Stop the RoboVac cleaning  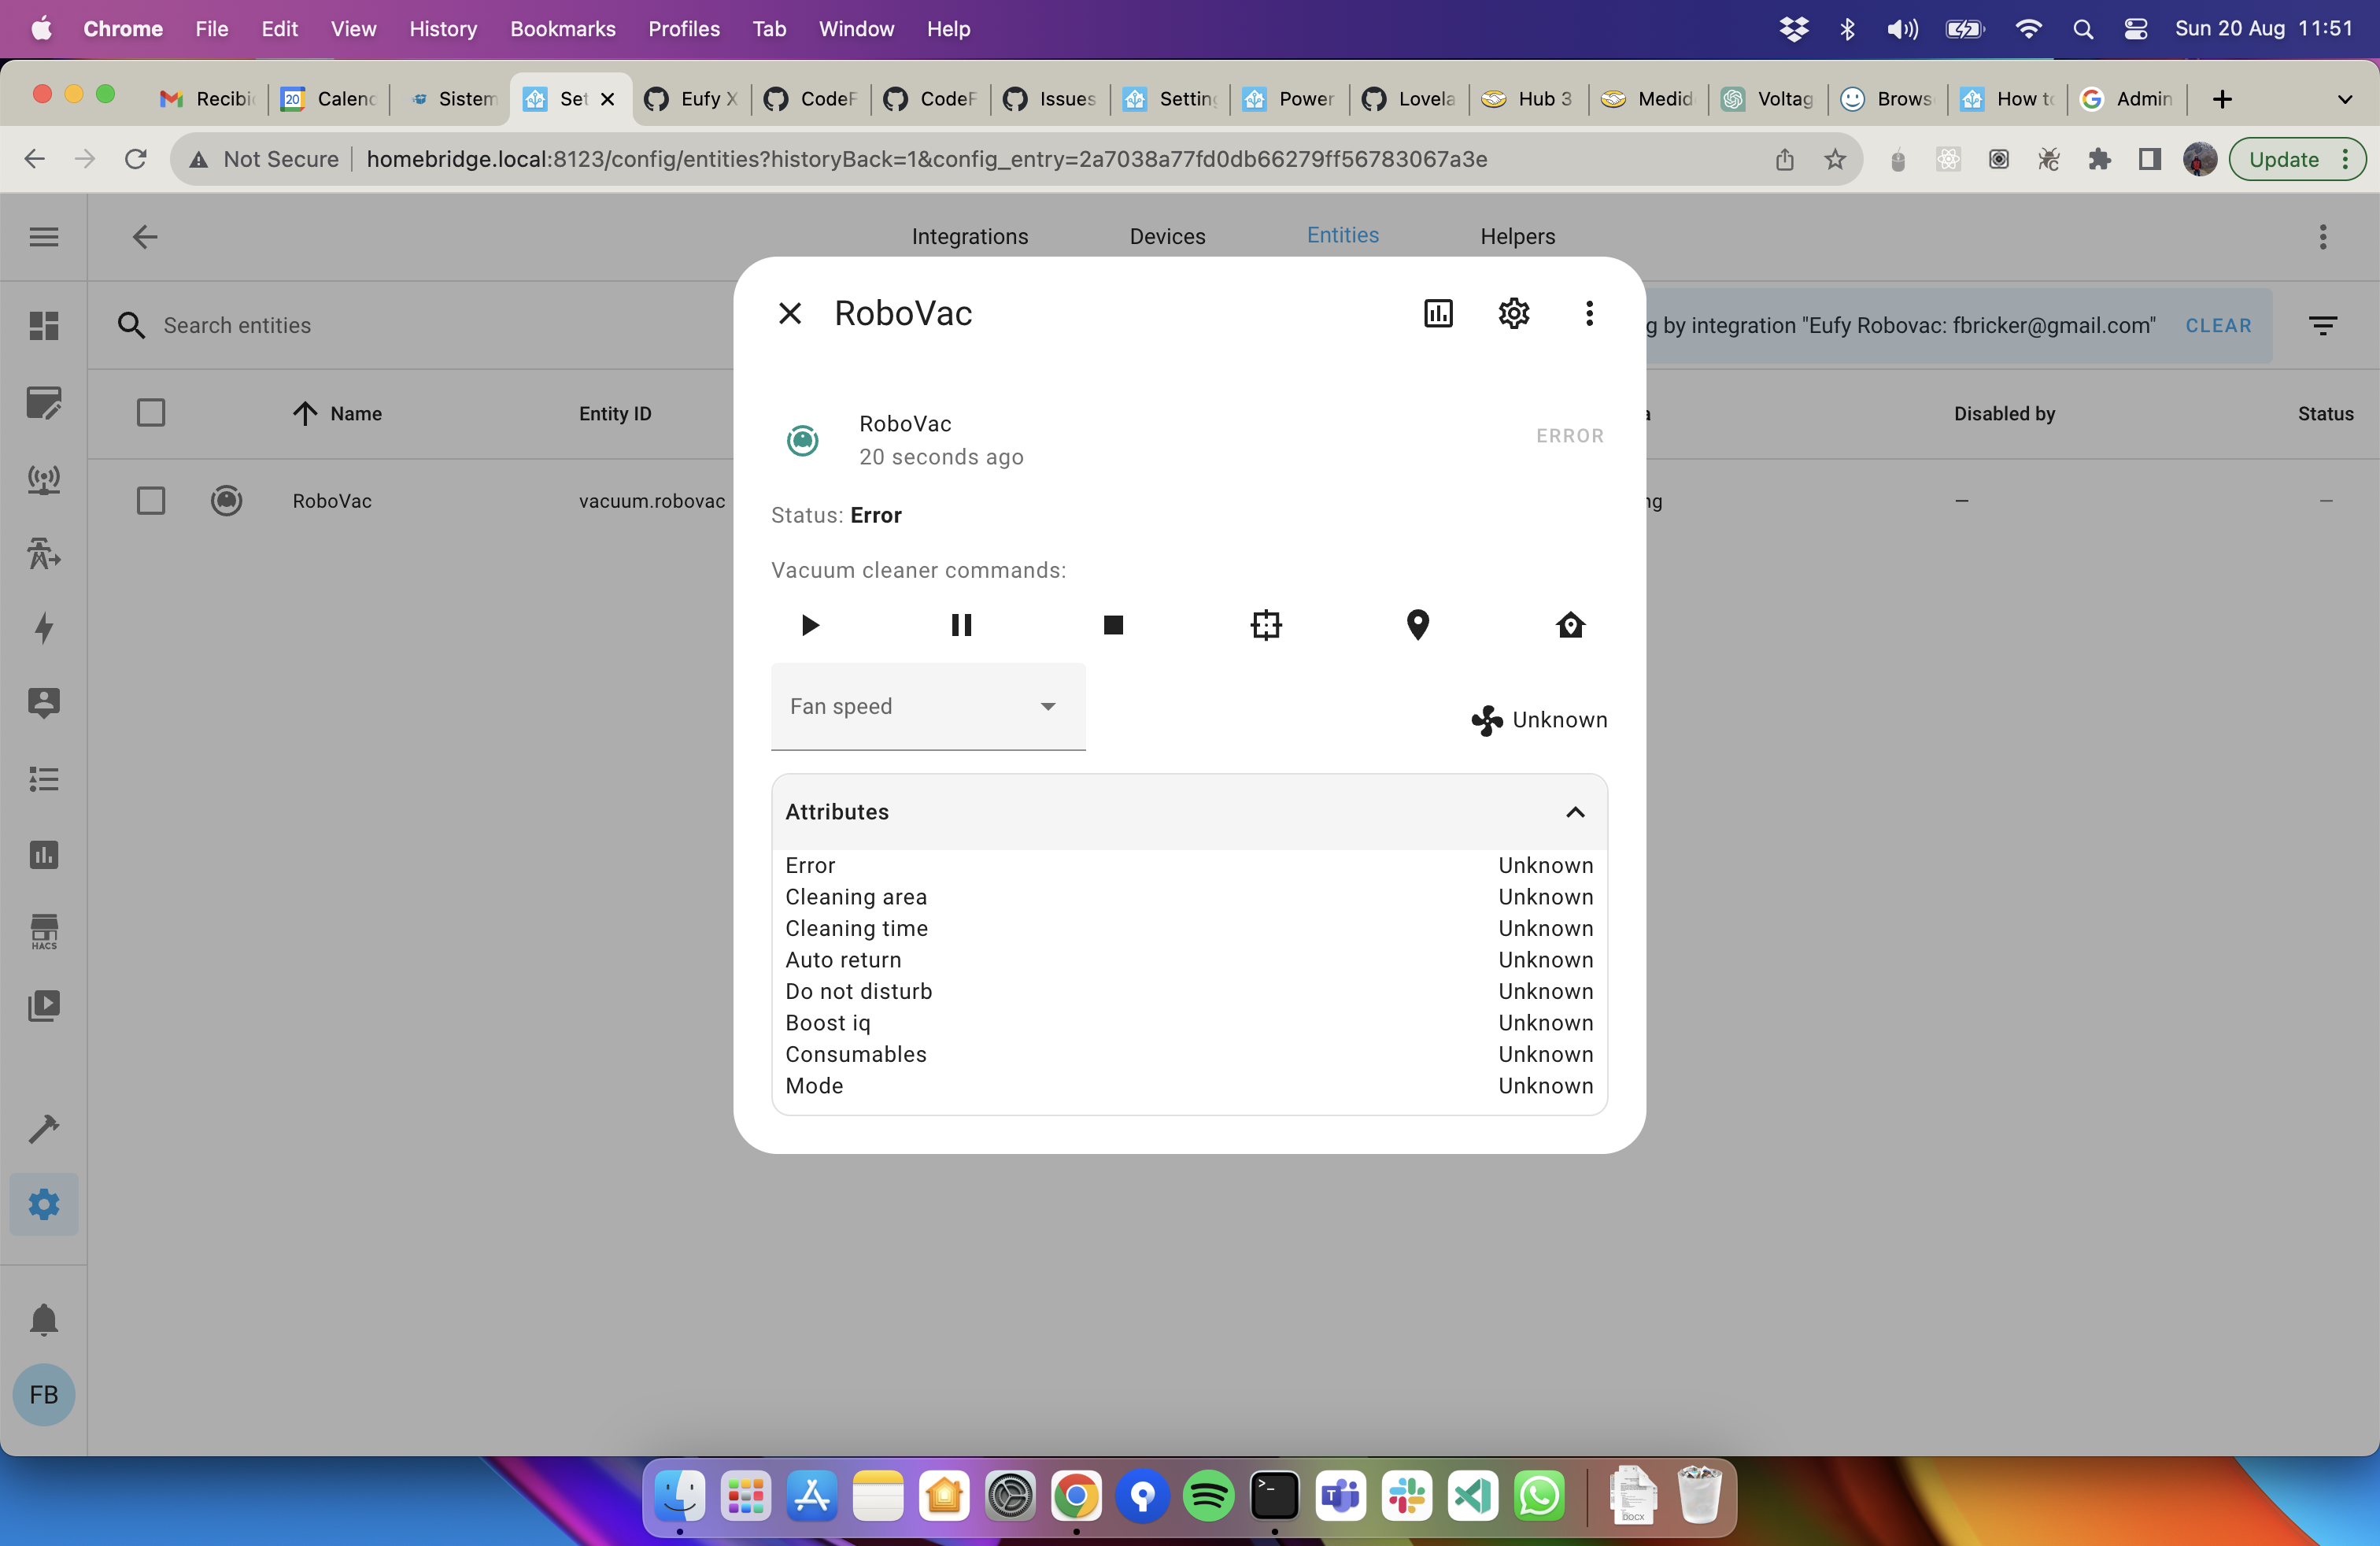click(x=1113, y=625)
